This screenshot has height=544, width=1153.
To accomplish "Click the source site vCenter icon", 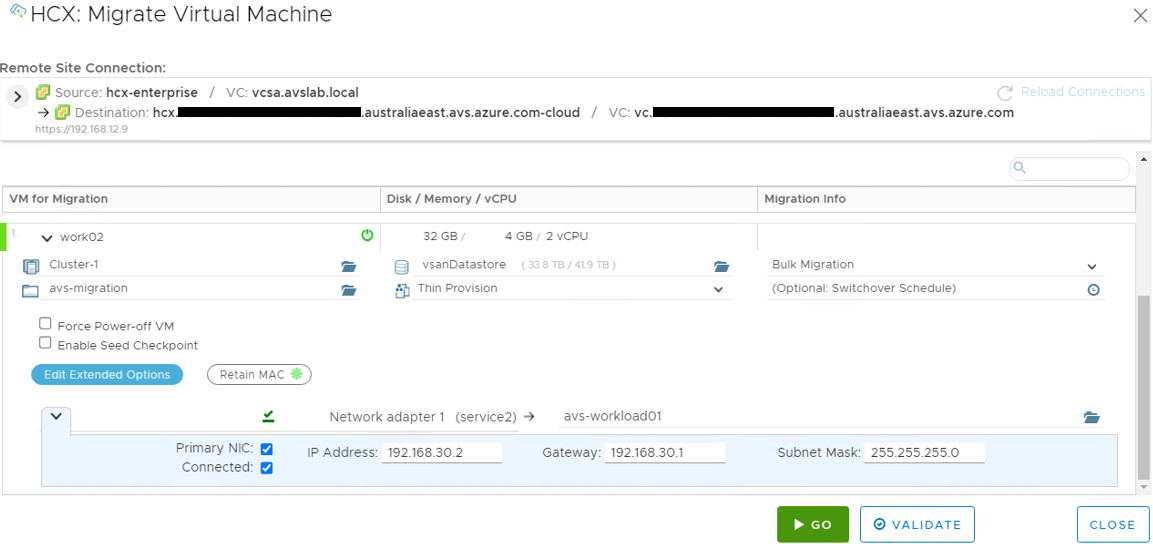I will pyautogui.click(x=43, y=93).
